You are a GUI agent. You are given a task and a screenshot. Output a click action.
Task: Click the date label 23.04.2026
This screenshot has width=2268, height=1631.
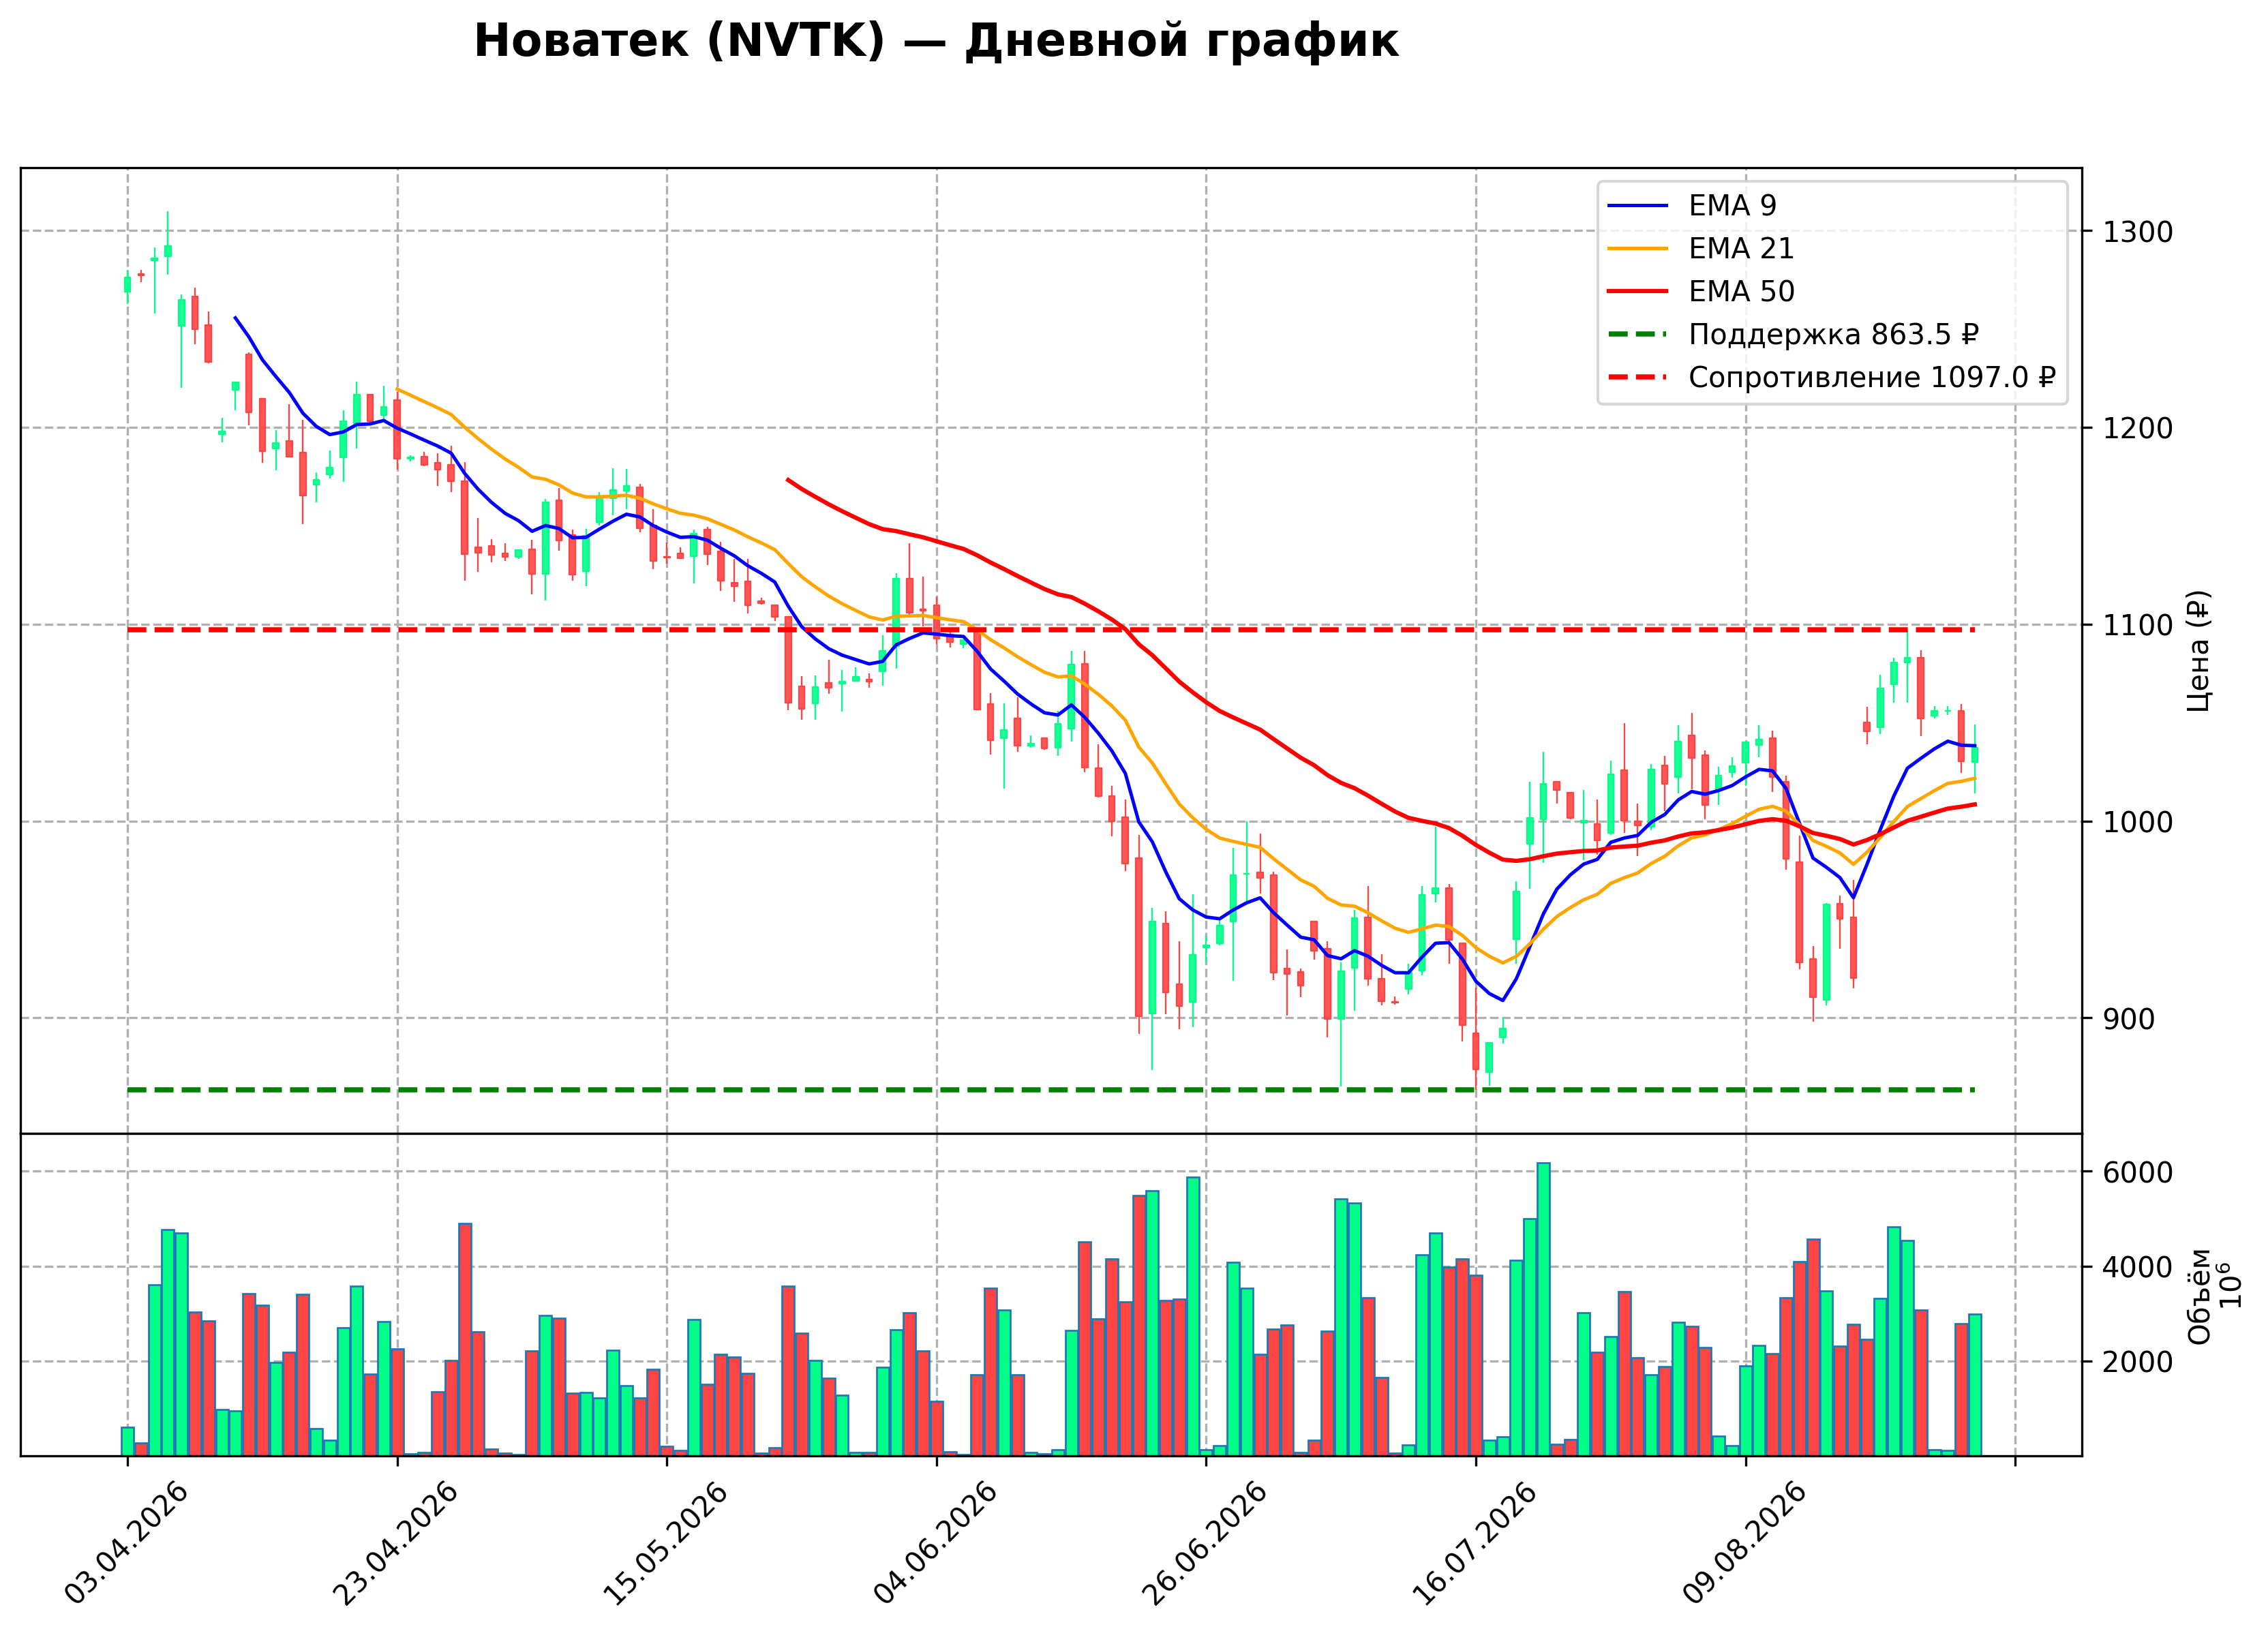click(396, 1544)
